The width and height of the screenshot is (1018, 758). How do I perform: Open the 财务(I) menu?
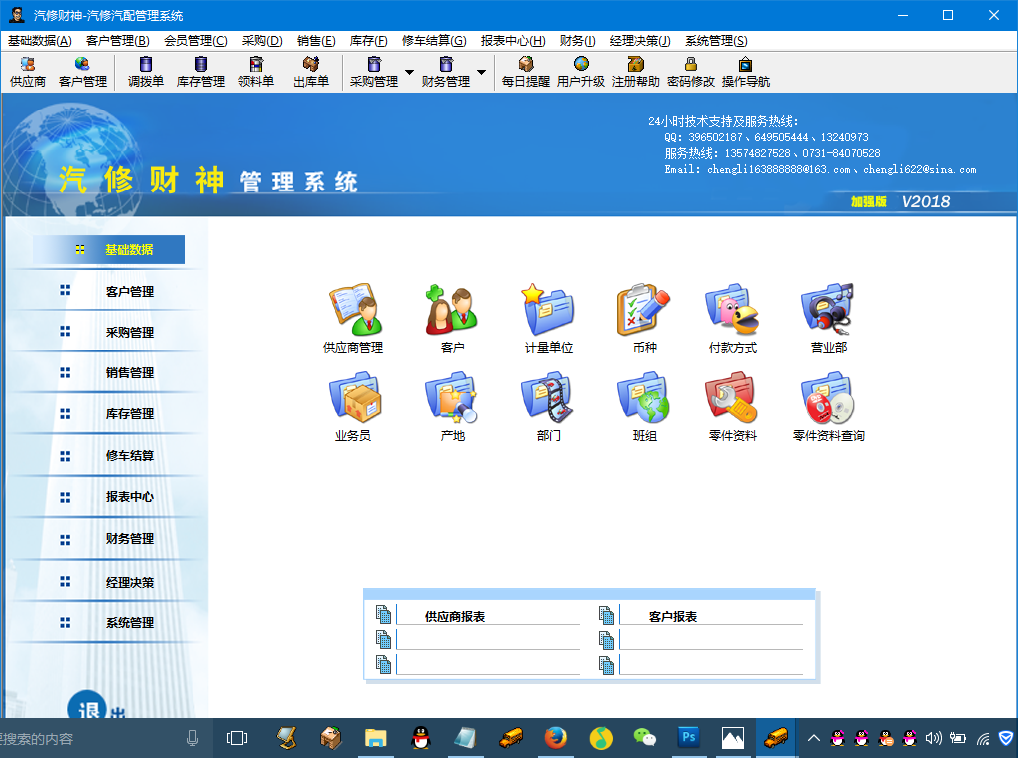pyautogui.click(x=578, y=41)
